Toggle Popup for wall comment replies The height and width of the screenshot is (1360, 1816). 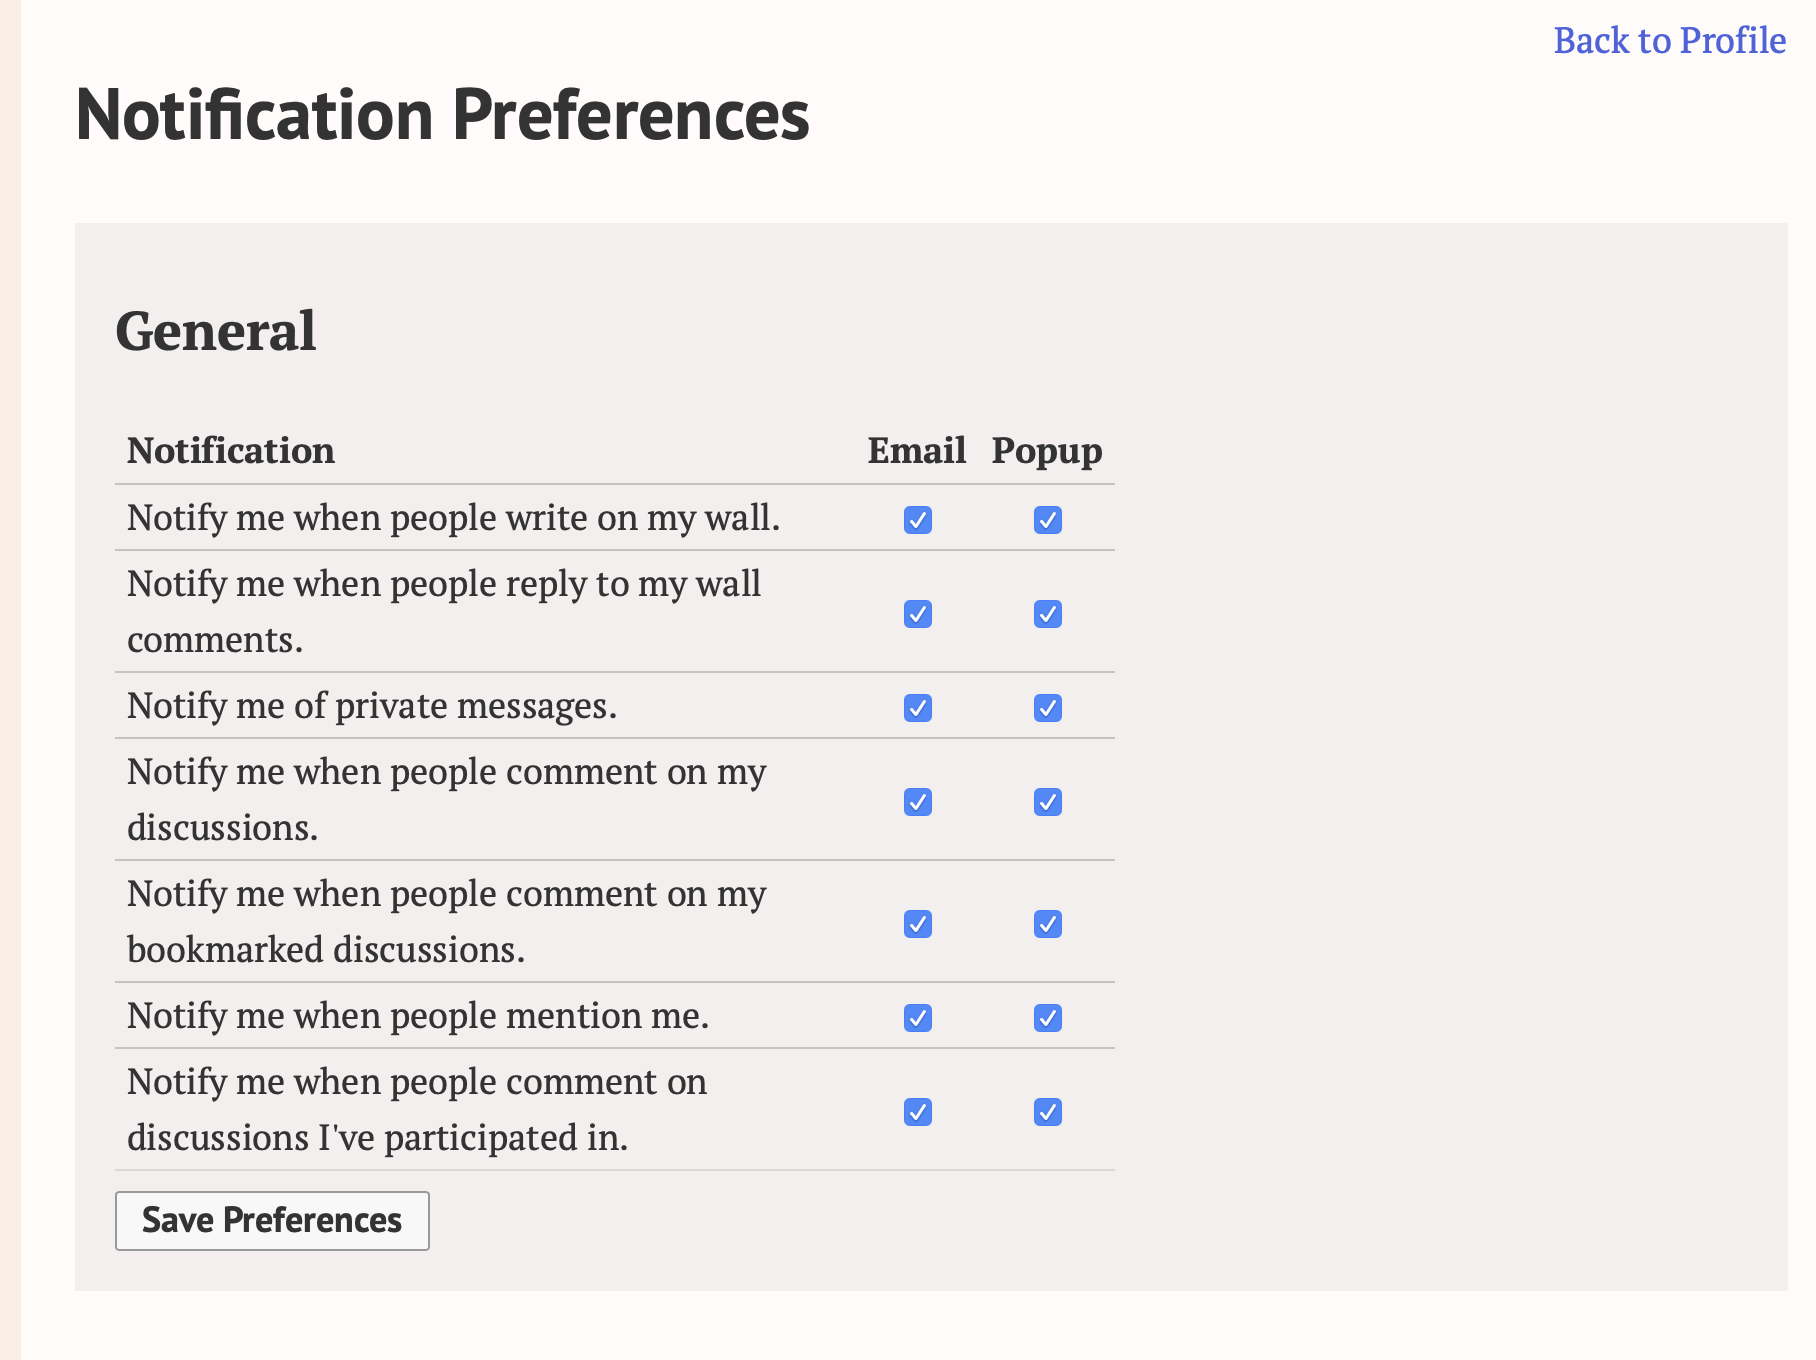tap(1048, 614)
